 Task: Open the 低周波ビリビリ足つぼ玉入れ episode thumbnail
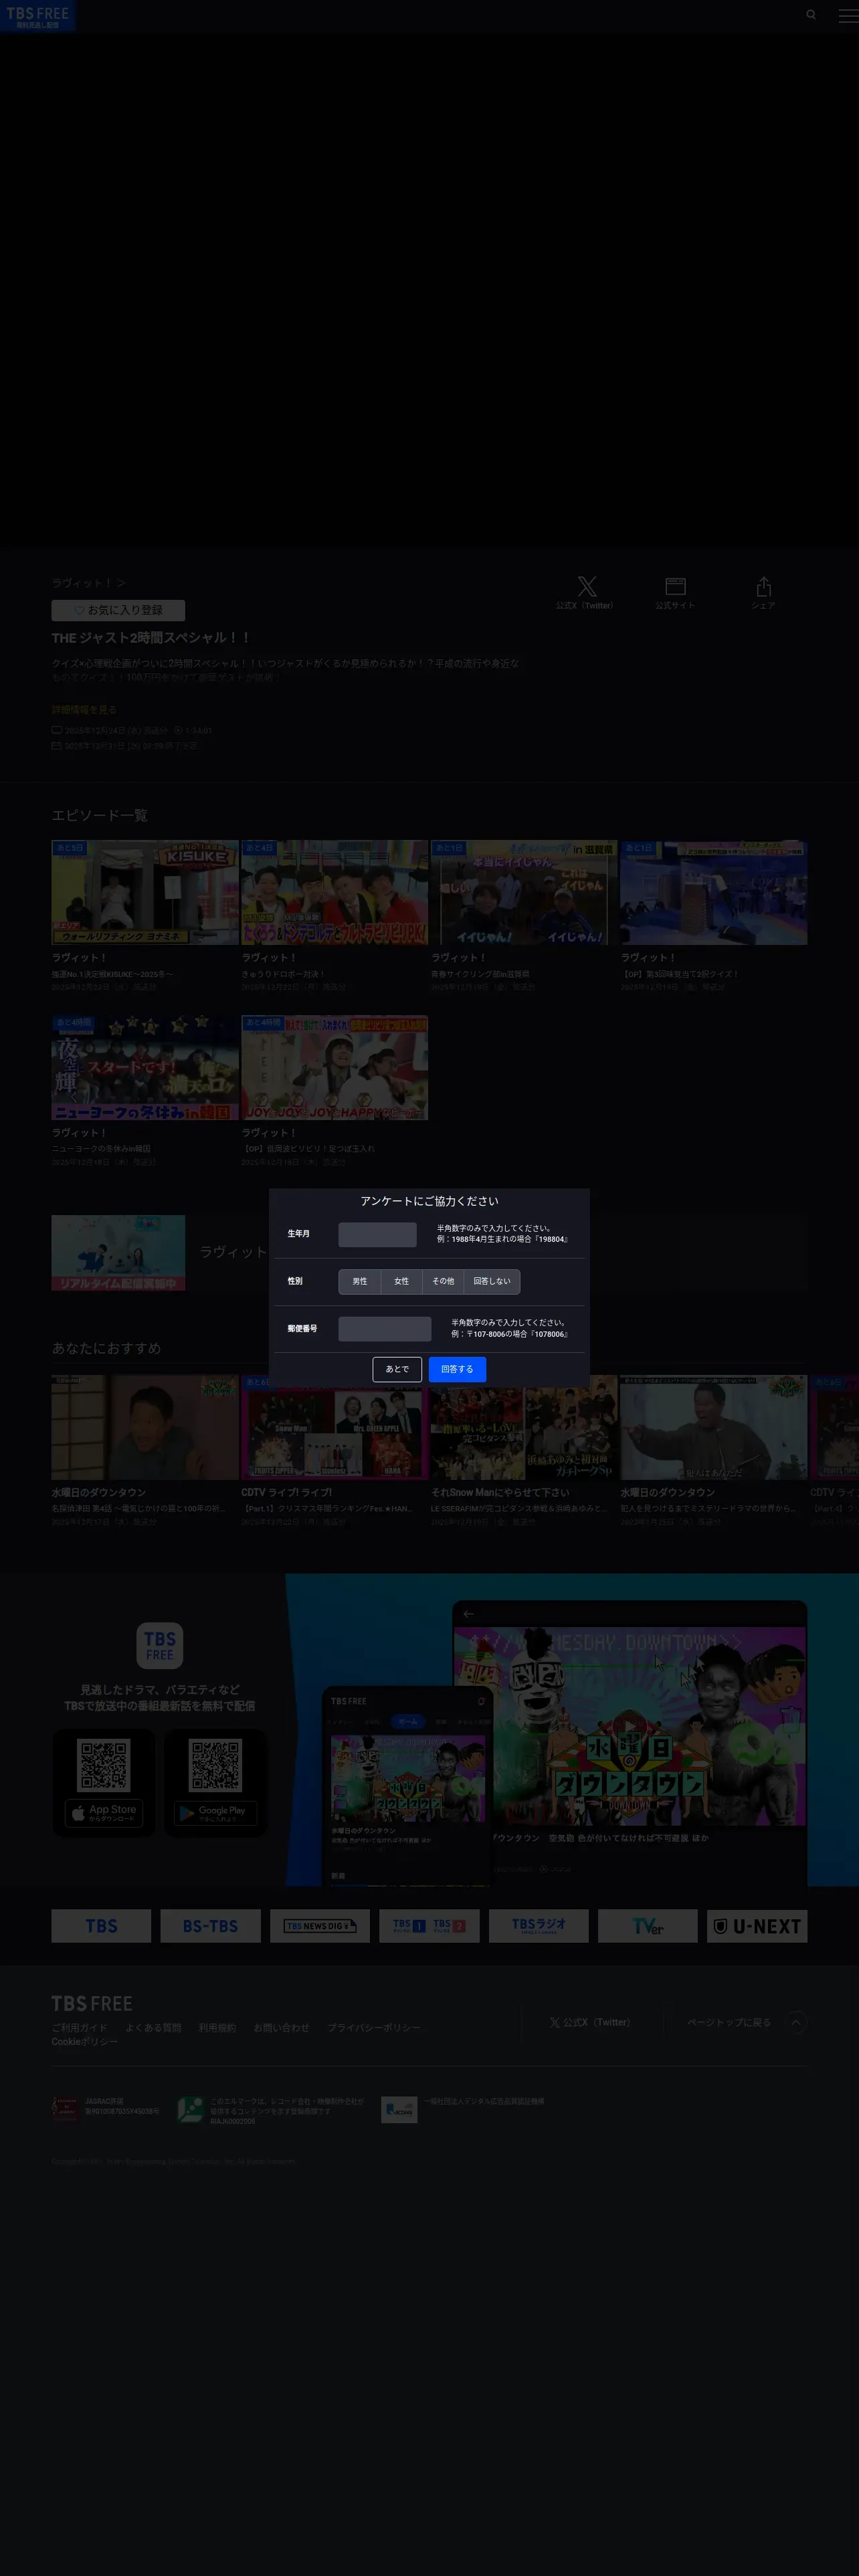pyautogui.click(x=334, y=1068)
